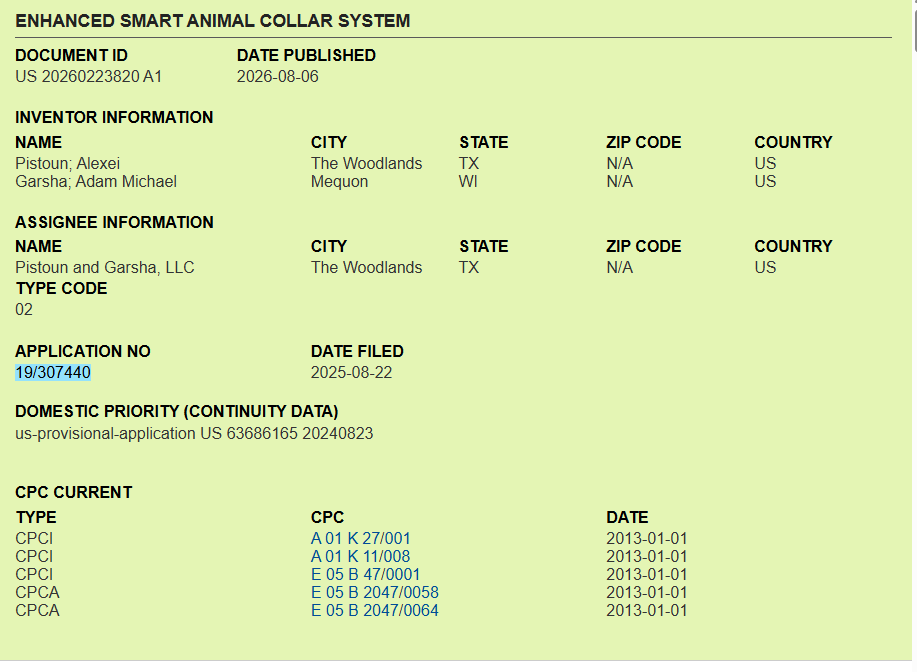Click type code value 02
917x672 pixels.
[x=24, y=309]
